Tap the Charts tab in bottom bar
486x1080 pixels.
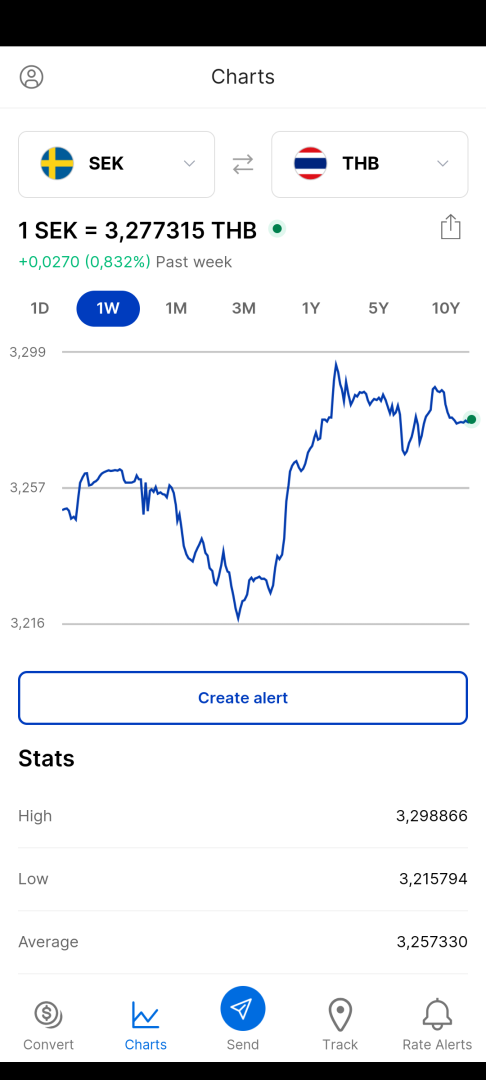[x=145, y=1026]
